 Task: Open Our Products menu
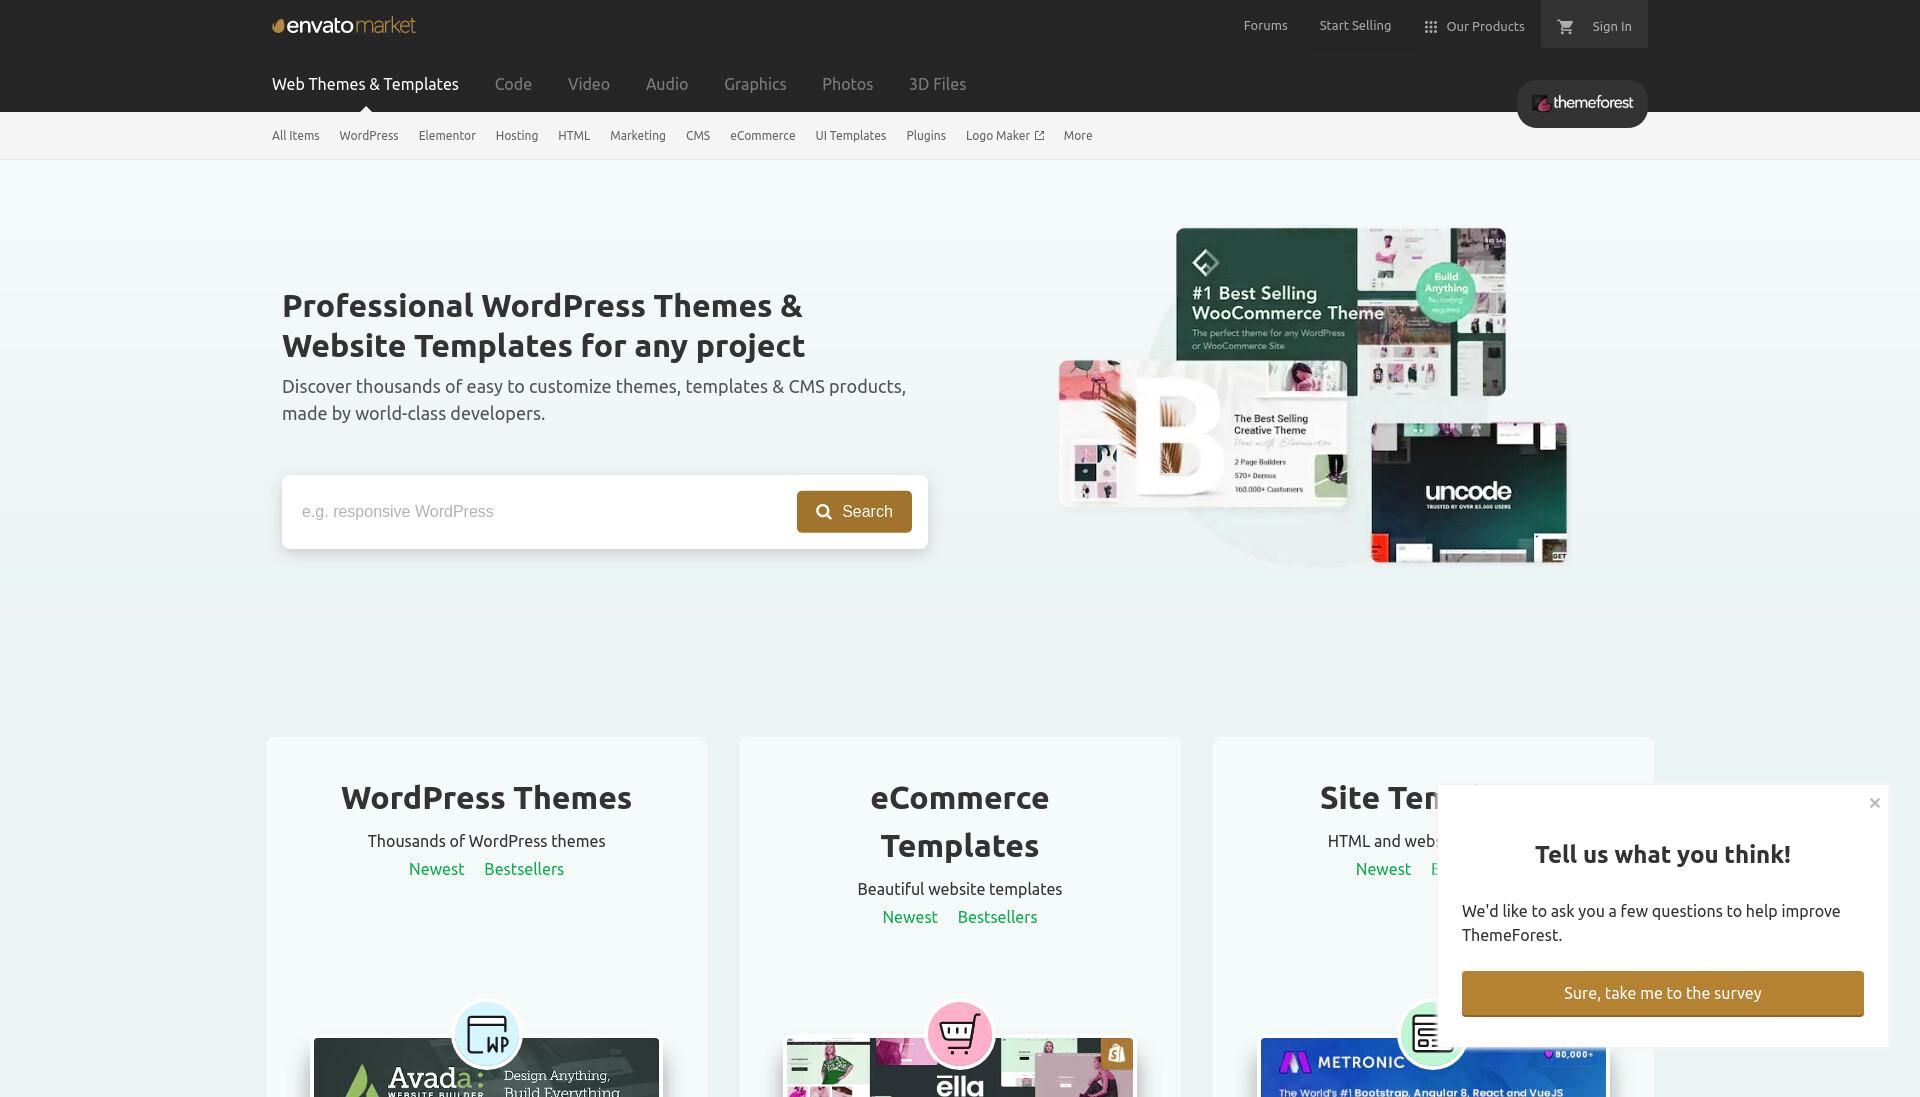1474,27
